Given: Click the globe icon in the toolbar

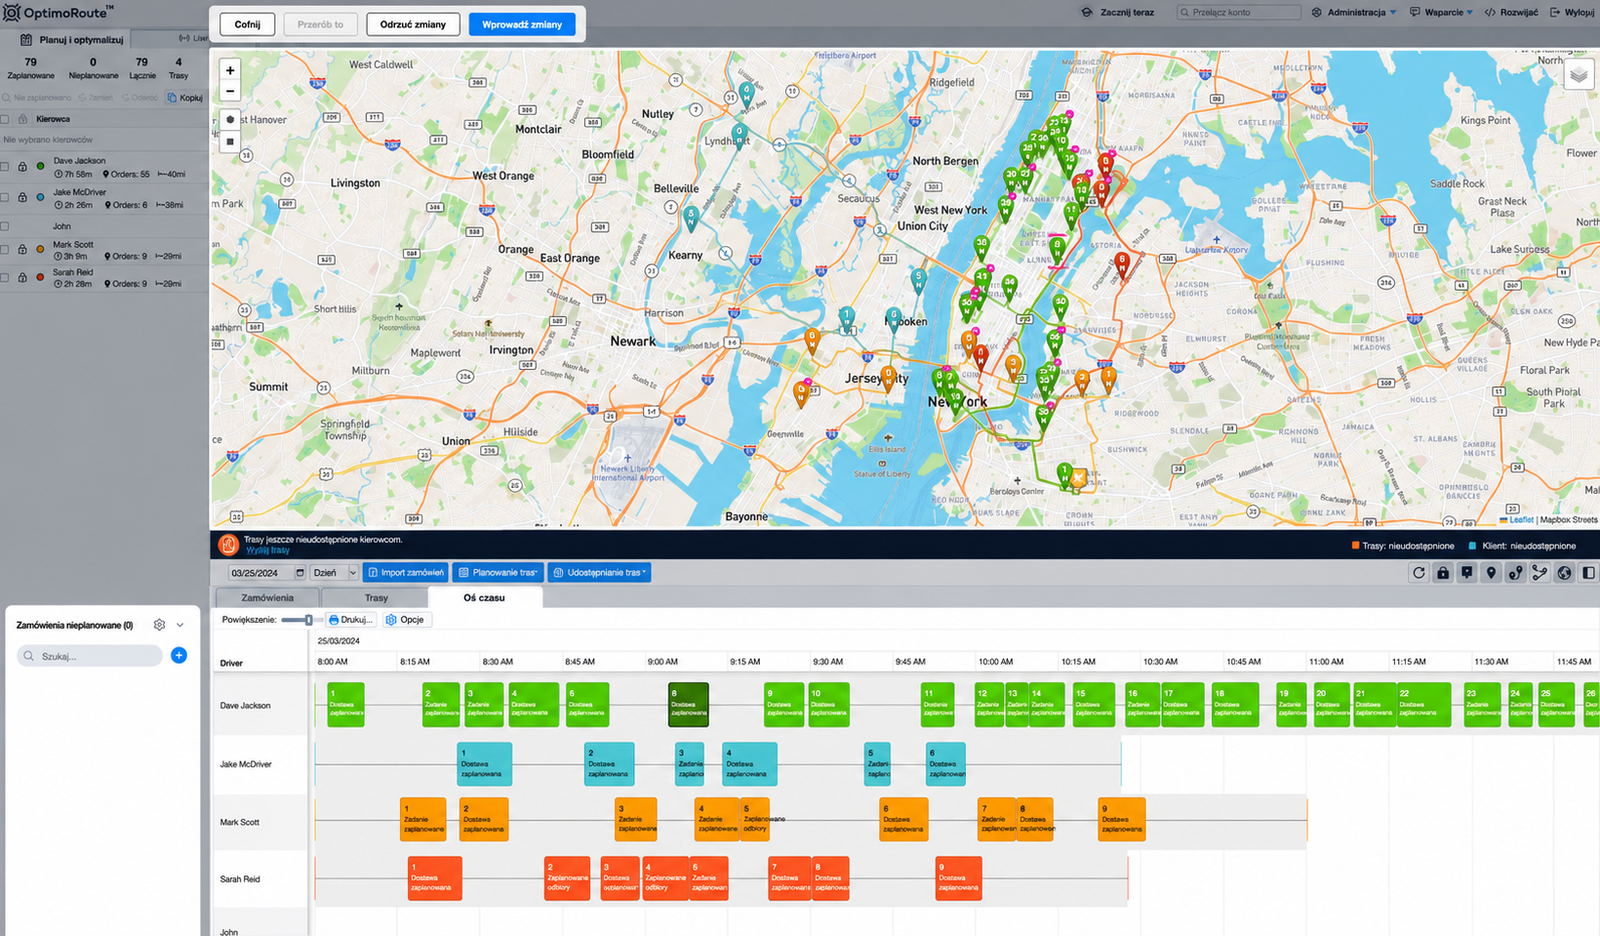Looking at the screenshot, I should click(x=1564, y=573).
